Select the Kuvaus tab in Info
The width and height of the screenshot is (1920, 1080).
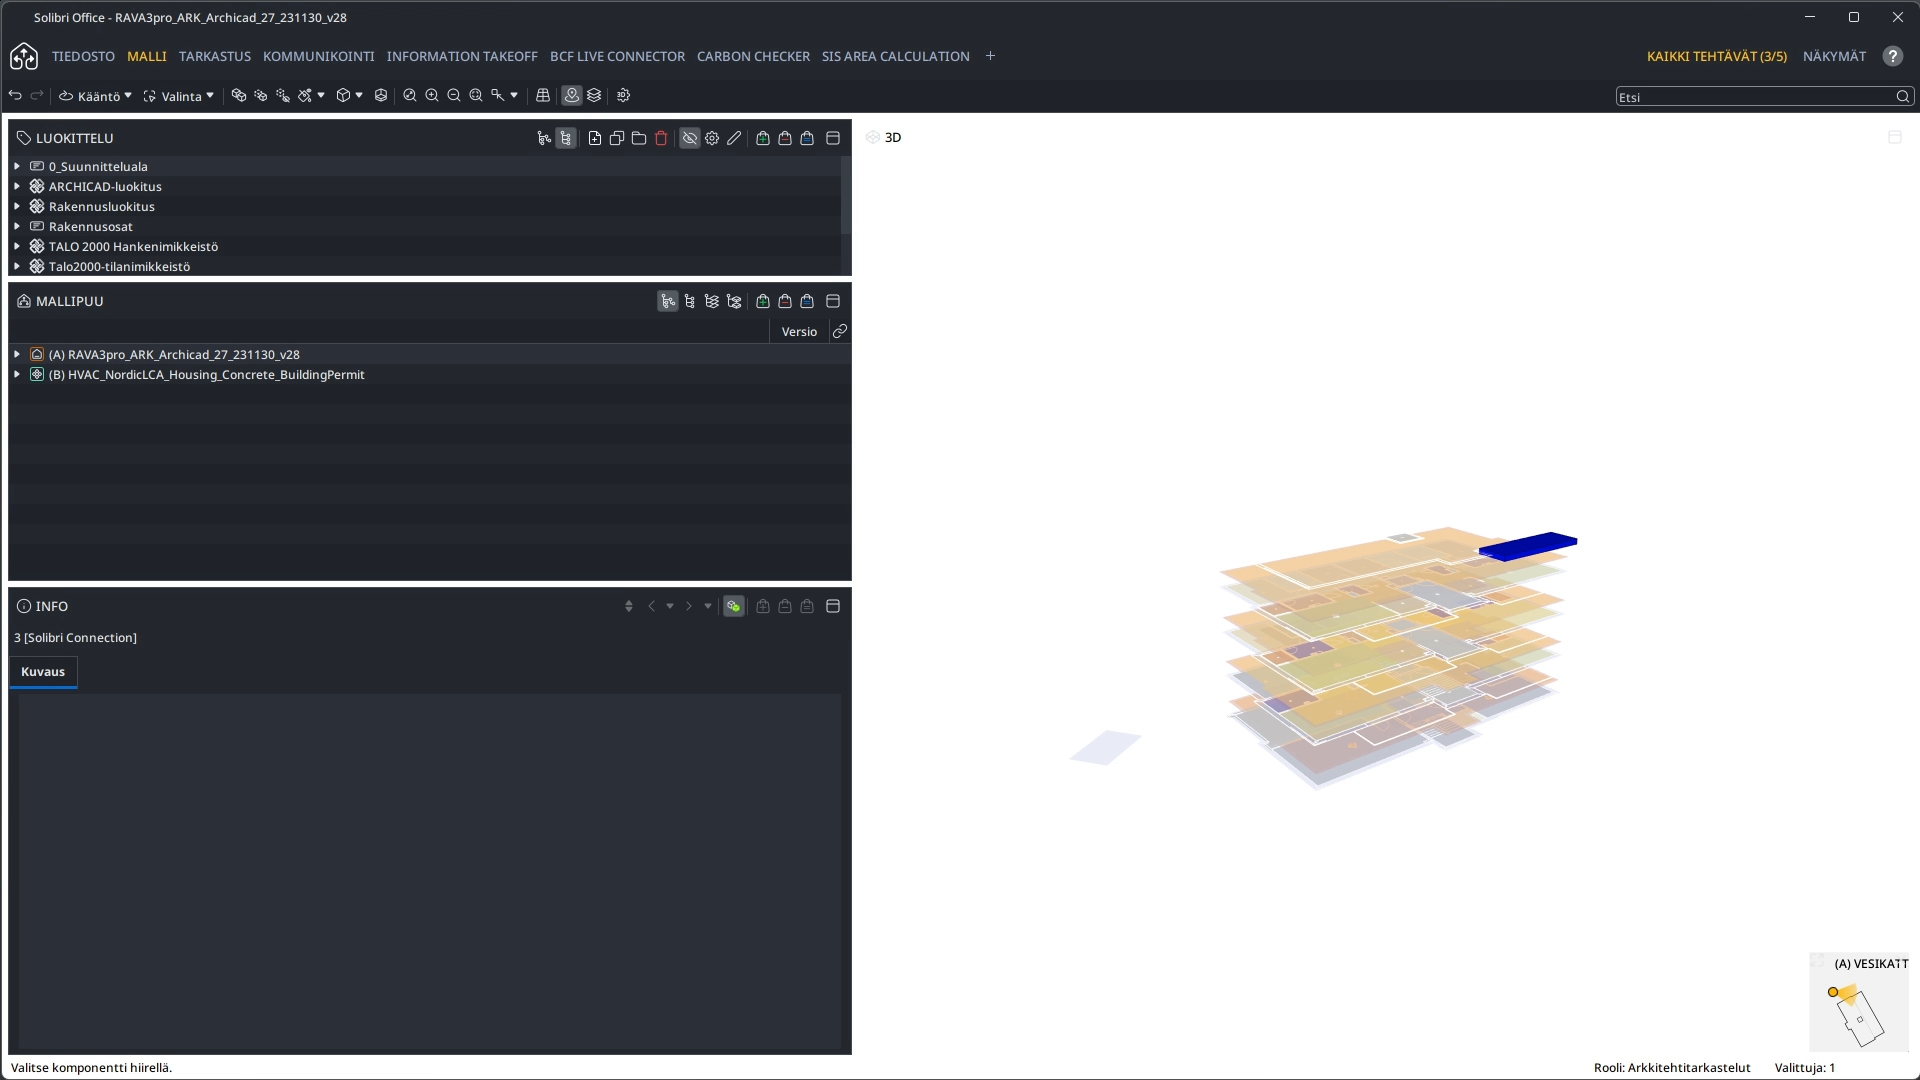tap(43, 672)
